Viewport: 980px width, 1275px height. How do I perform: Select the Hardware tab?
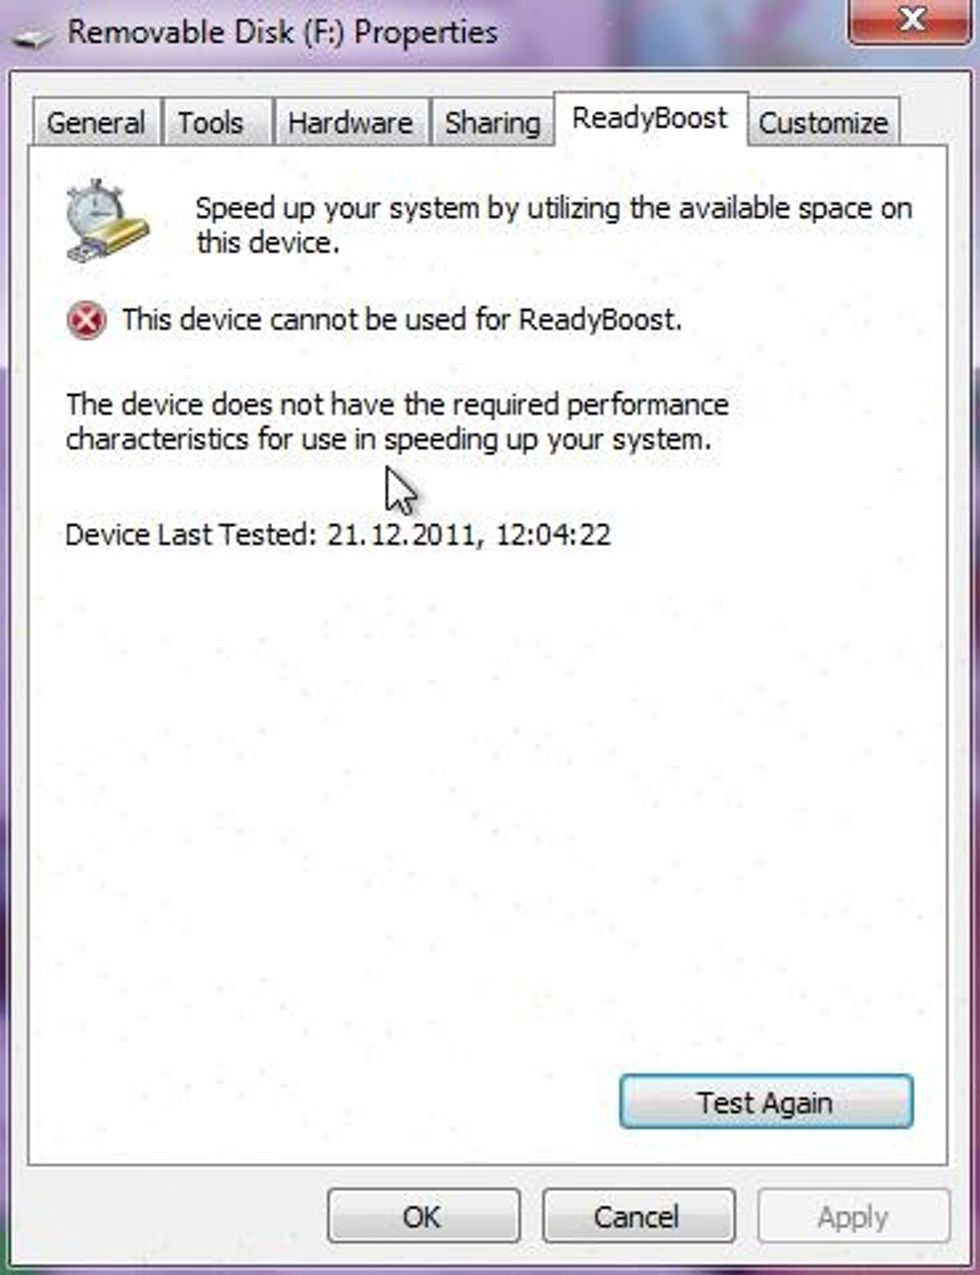(x=350, y=123)
